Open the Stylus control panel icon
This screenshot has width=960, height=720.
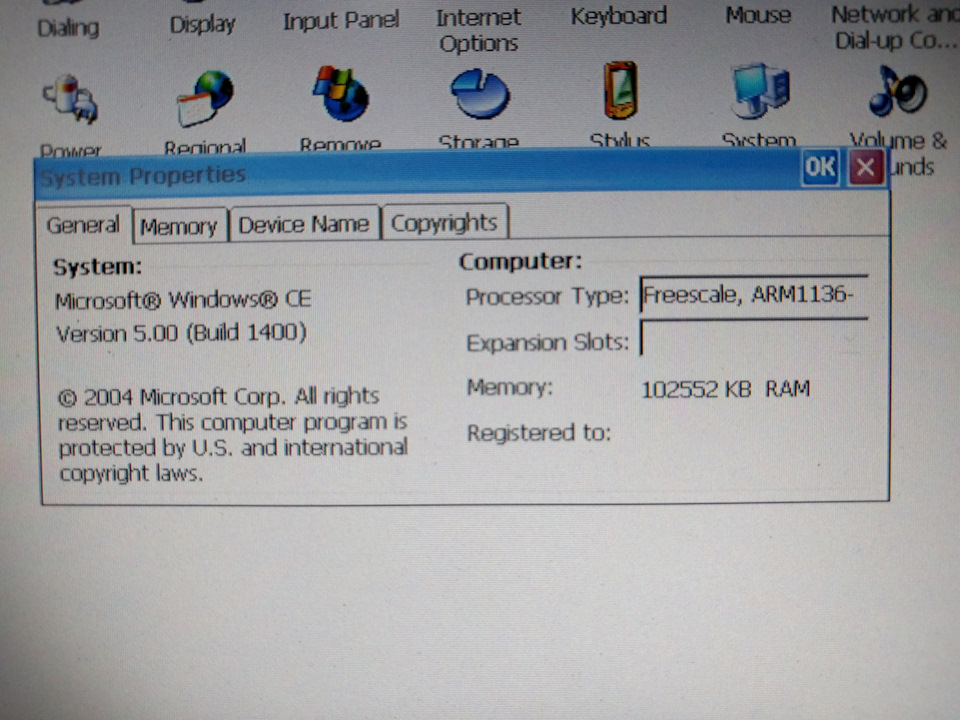pos(620,90)
